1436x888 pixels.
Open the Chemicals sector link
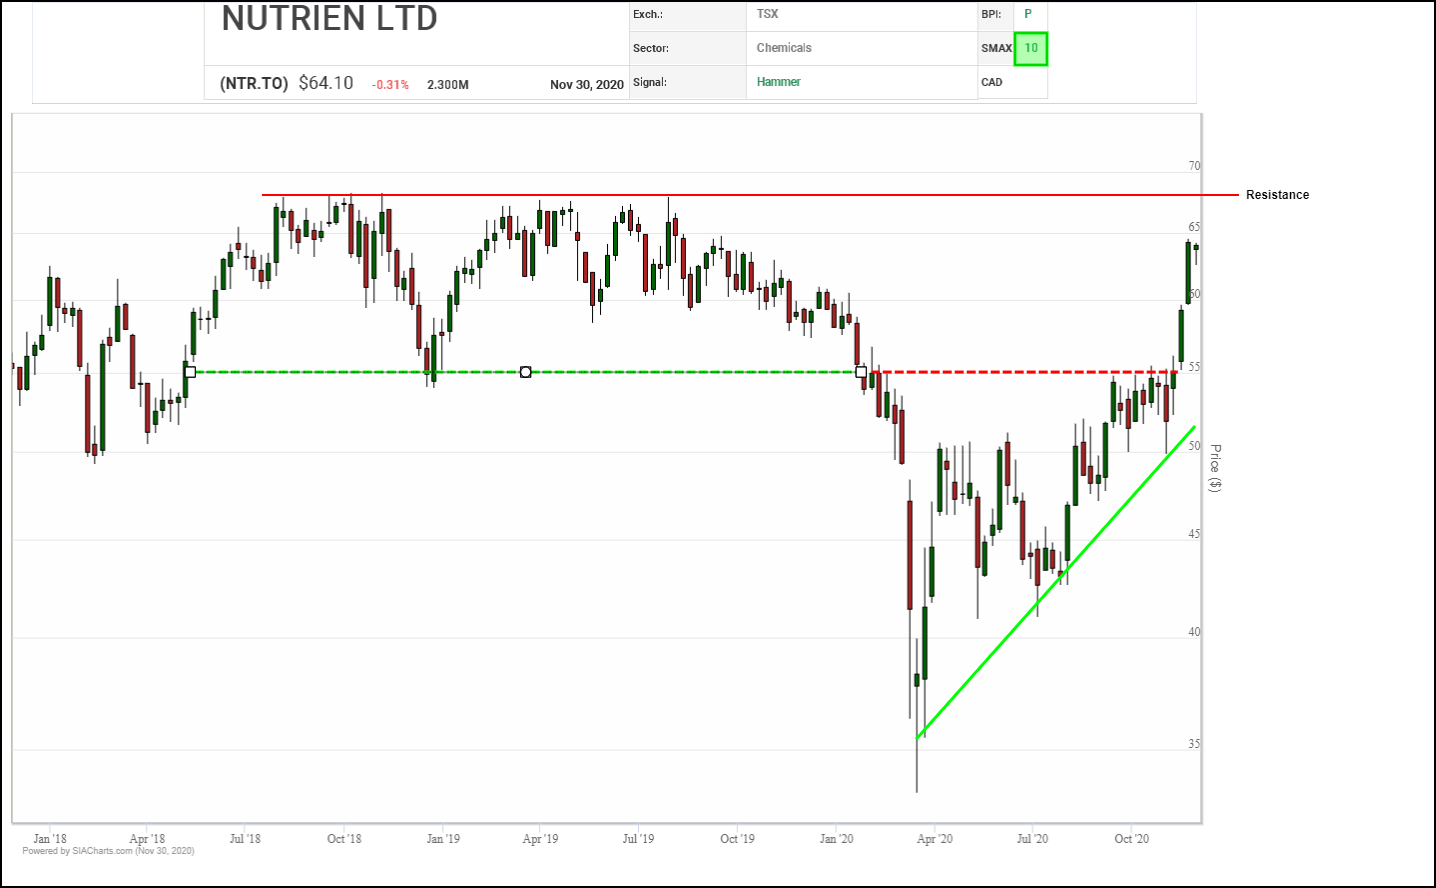pyautogui.click(x=784, y=48)
